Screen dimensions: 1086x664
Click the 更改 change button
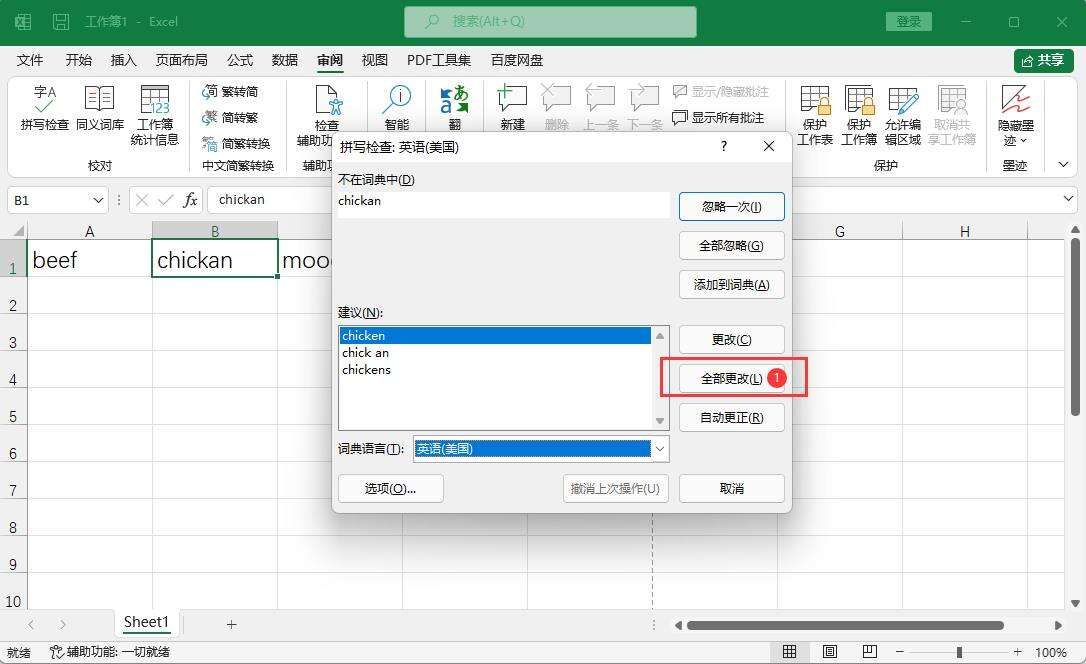(x=731, y=339)
